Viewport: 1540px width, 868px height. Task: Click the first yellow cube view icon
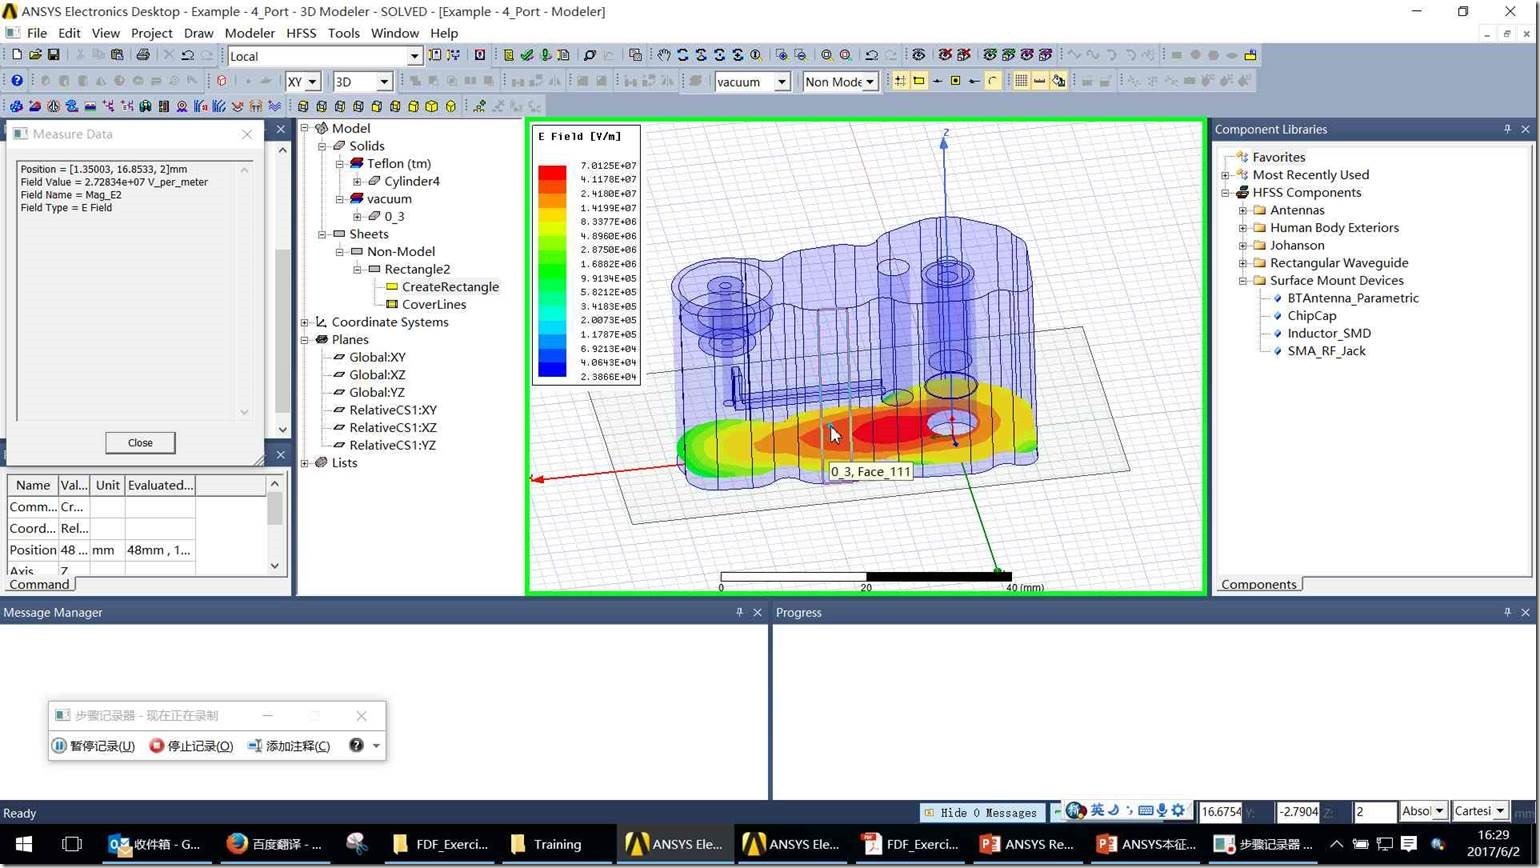pyautogui.click(x=303, y=106)
